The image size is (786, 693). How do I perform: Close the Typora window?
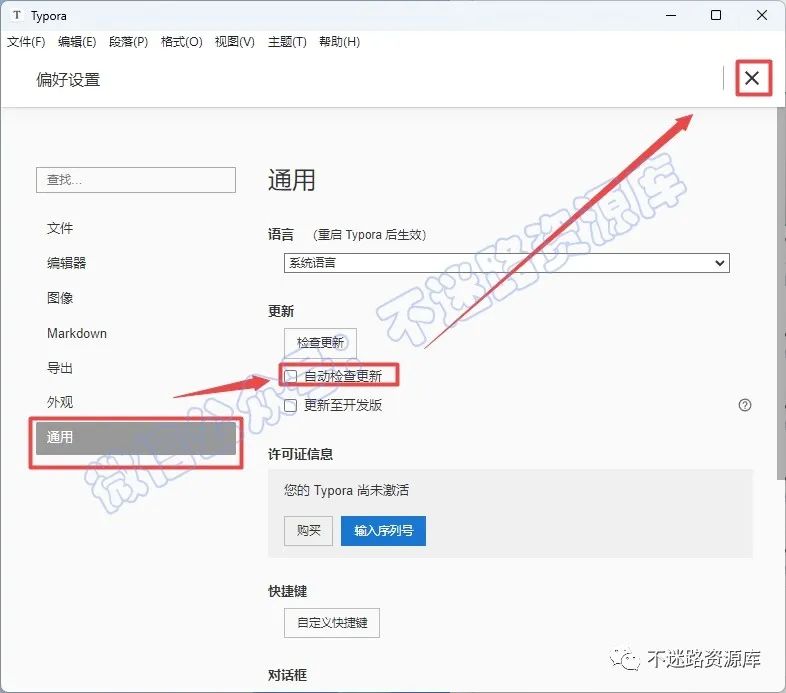[762, 16]
